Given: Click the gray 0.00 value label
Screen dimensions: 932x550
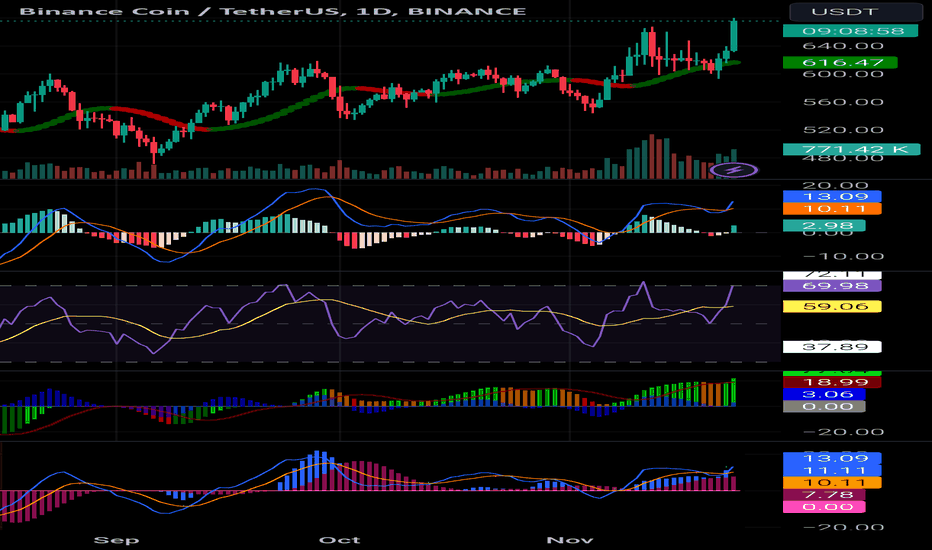Looking at the screenshot, I should (x=824, y=407).
